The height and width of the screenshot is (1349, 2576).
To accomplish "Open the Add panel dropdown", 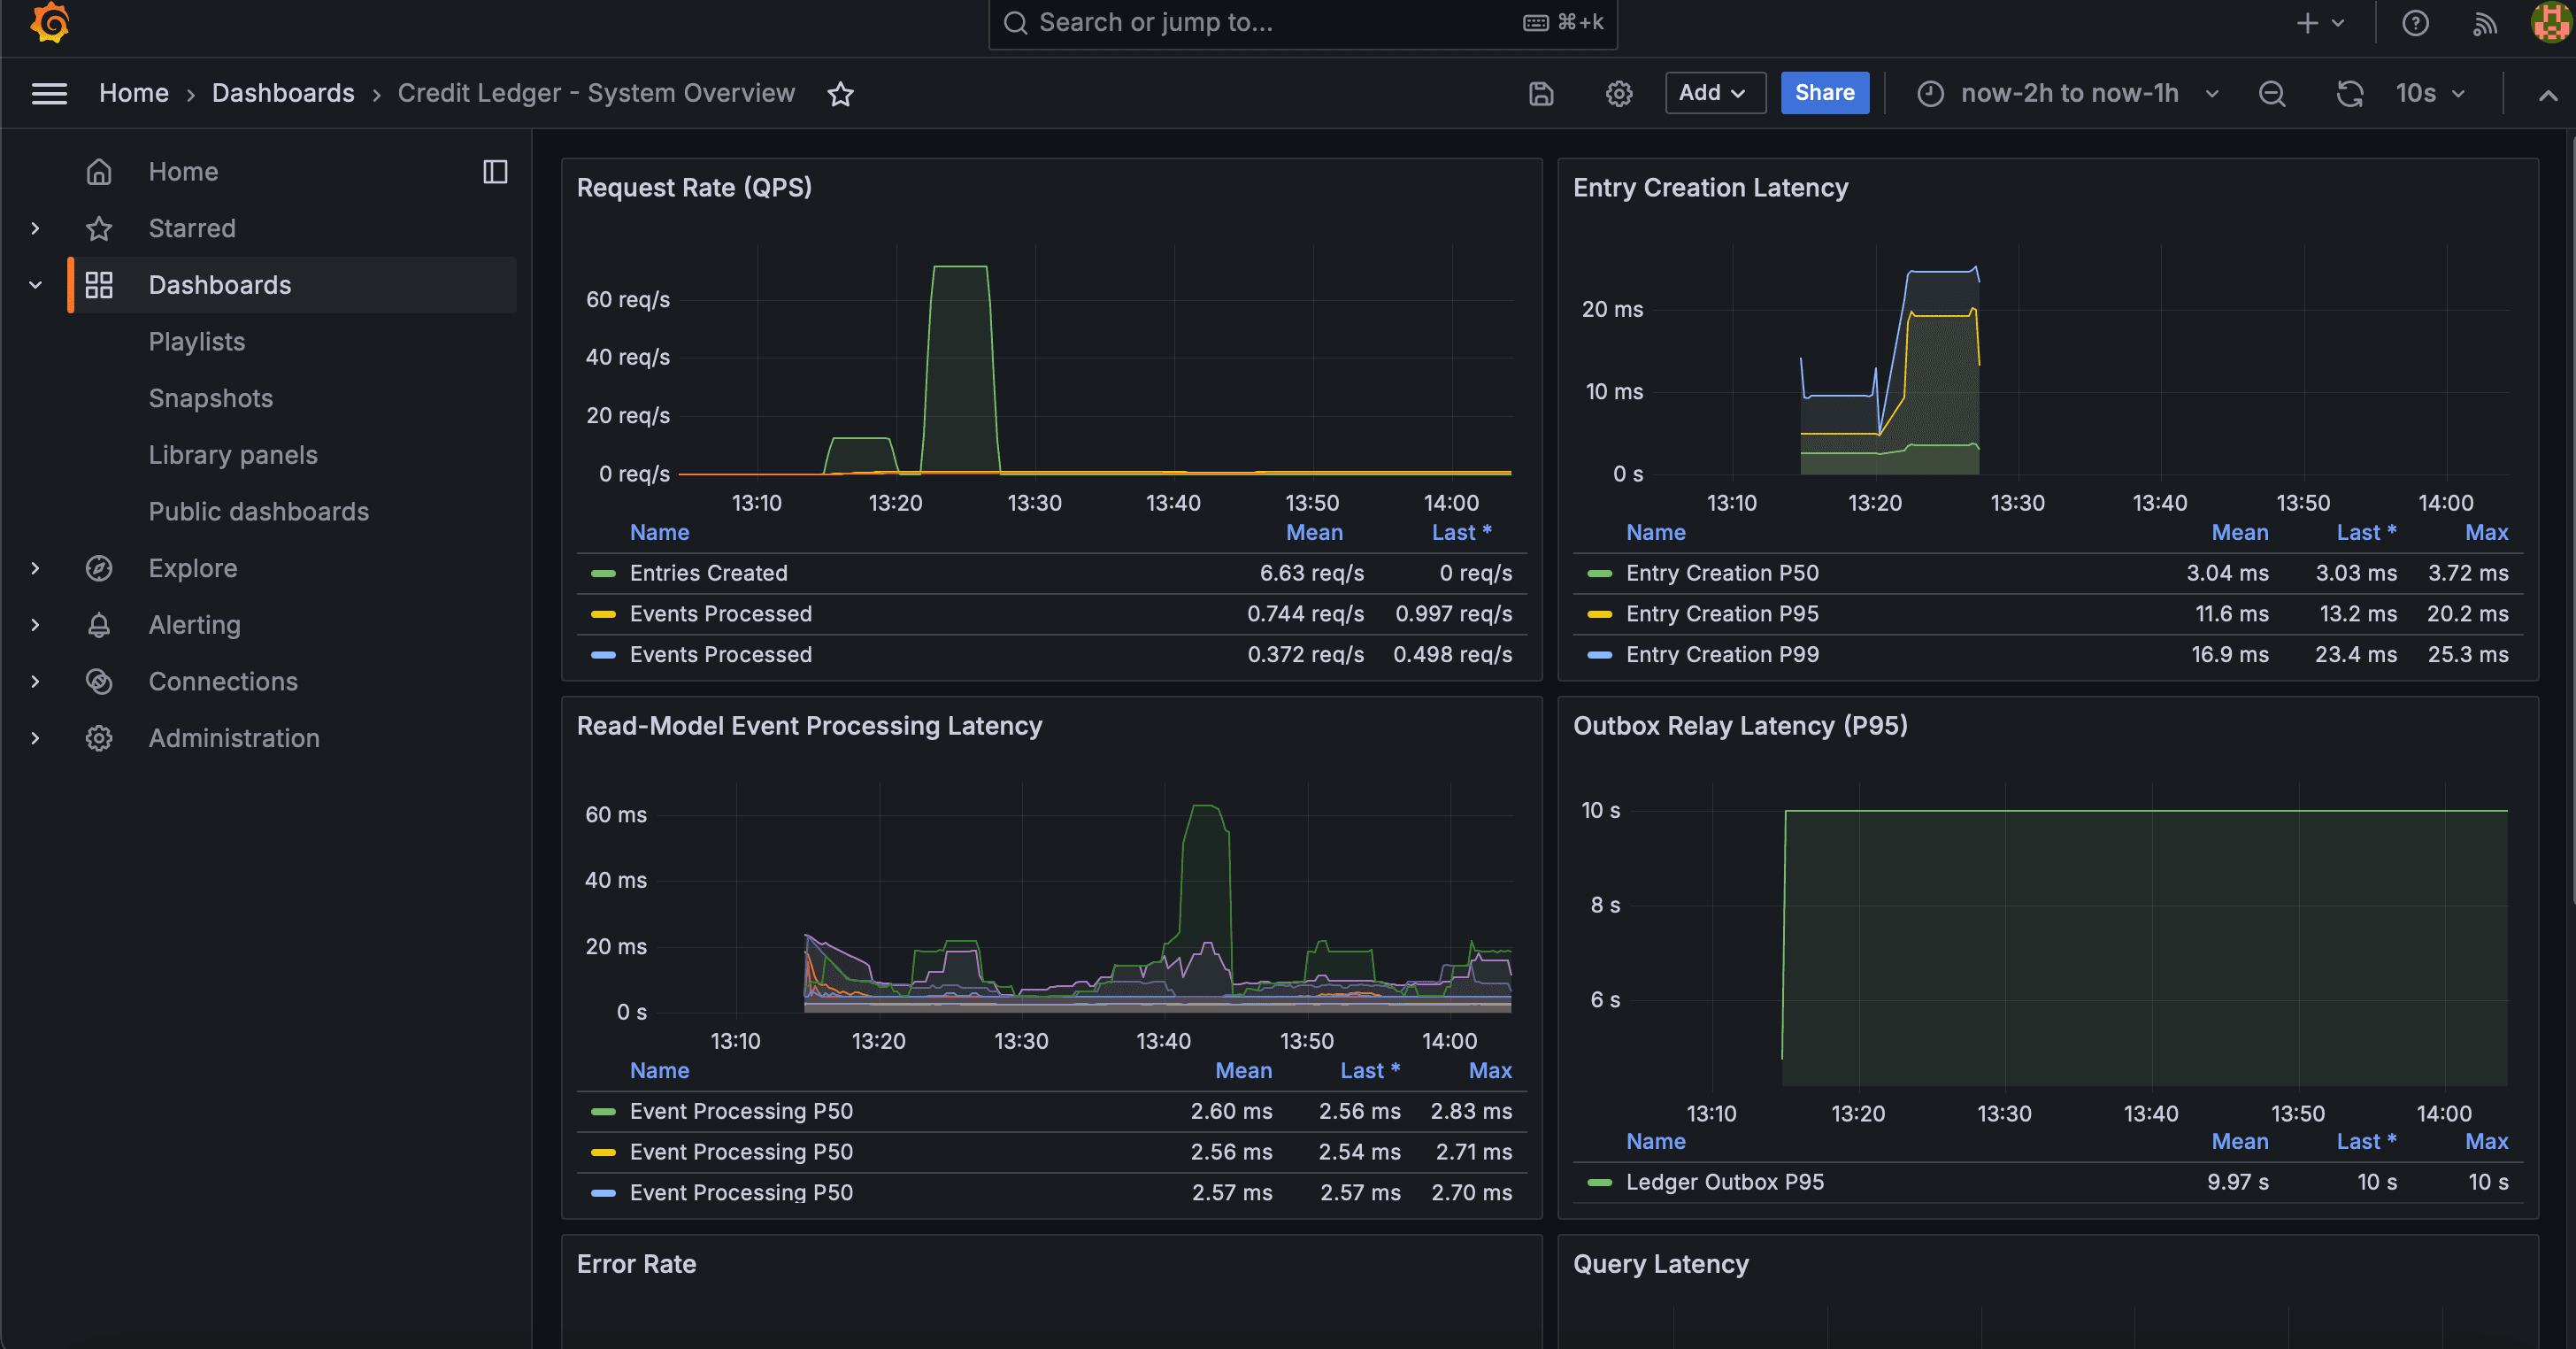I will [x=1714, y=93].
